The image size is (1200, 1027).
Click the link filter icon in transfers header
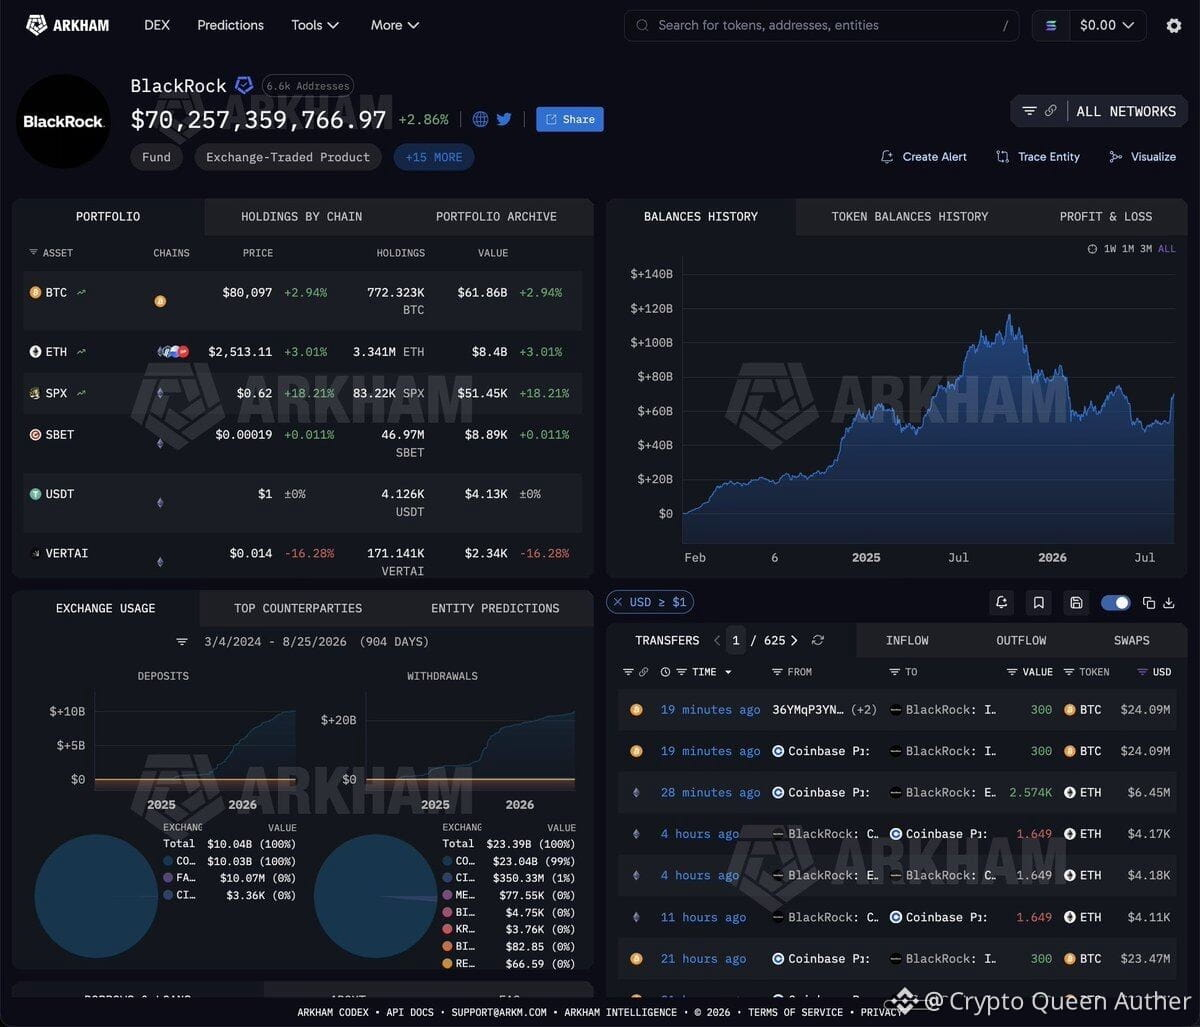pos(643,672)
